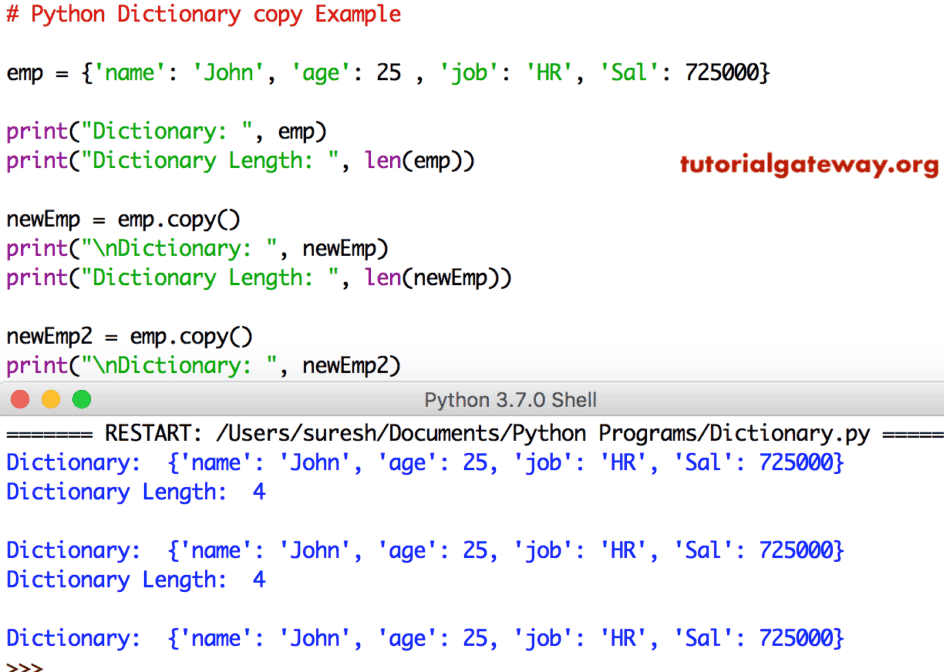Click the last Dictionary output line
This screenshot has height=672, width=944.
(420, 638)
